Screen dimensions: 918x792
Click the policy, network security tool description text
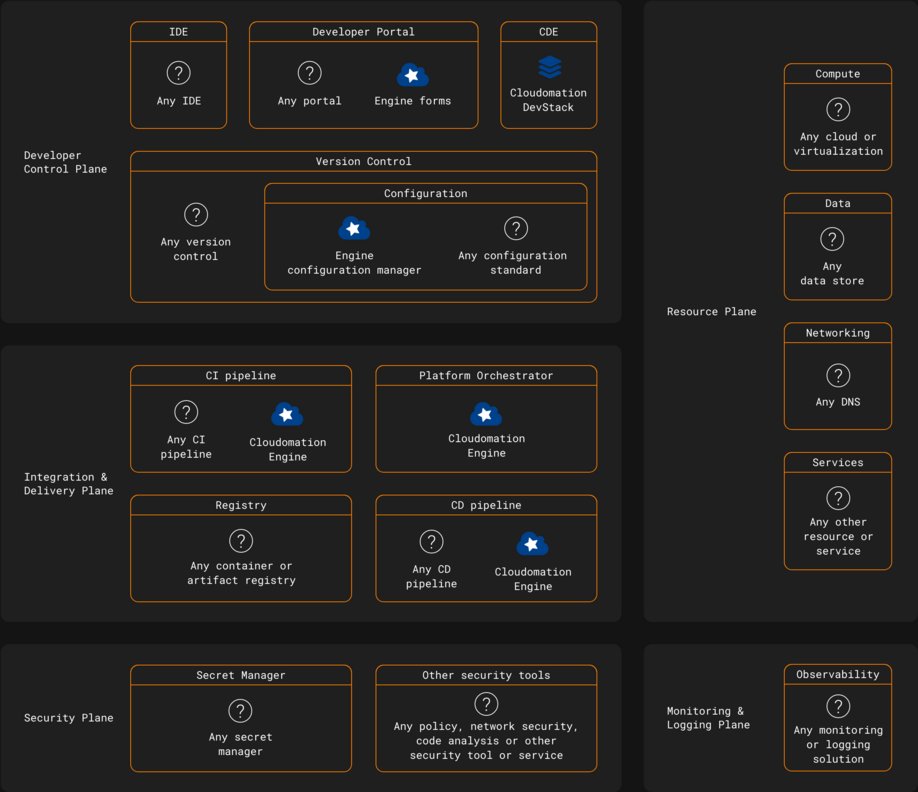[486, 740]
